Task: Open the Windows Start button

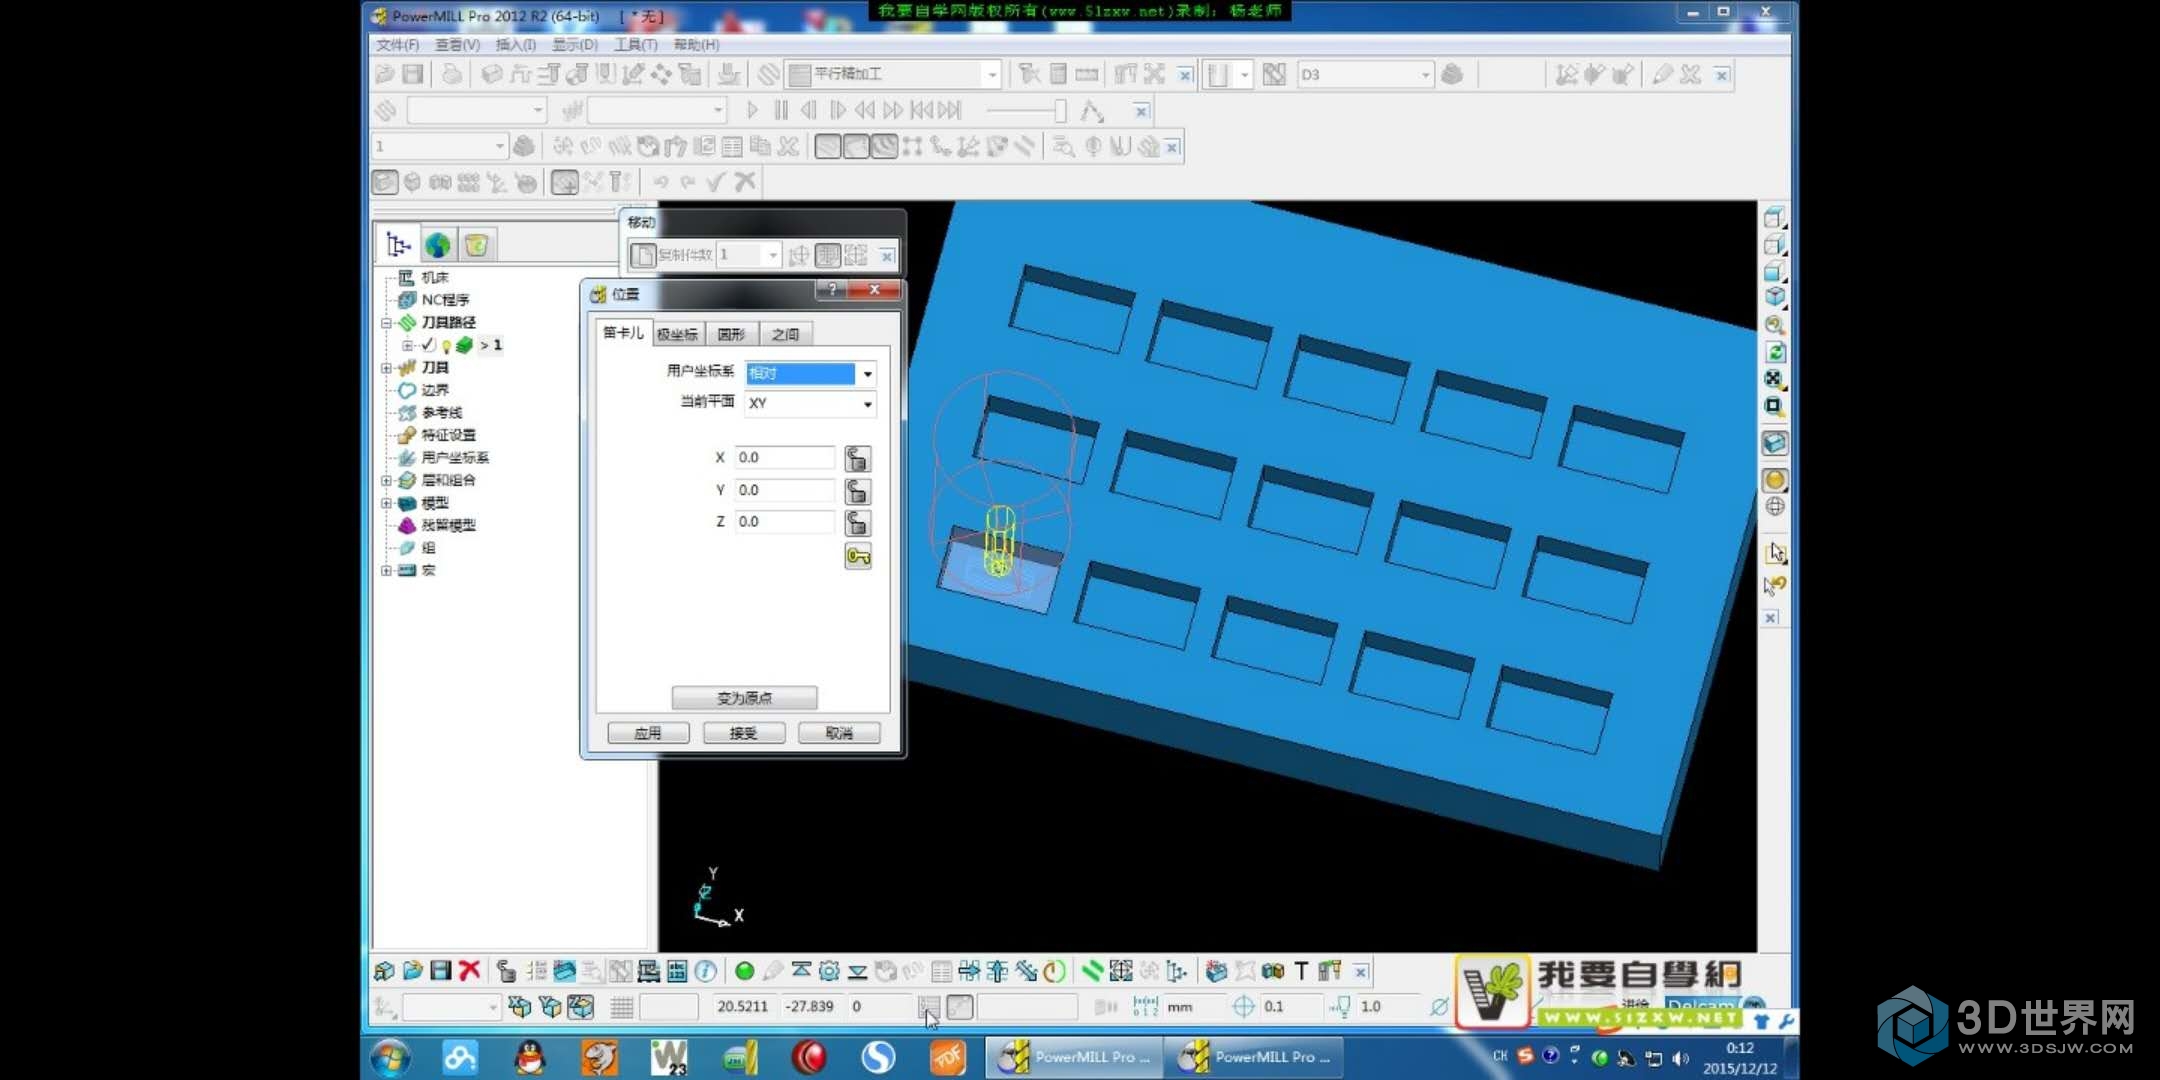Action: click(390, 1057)
